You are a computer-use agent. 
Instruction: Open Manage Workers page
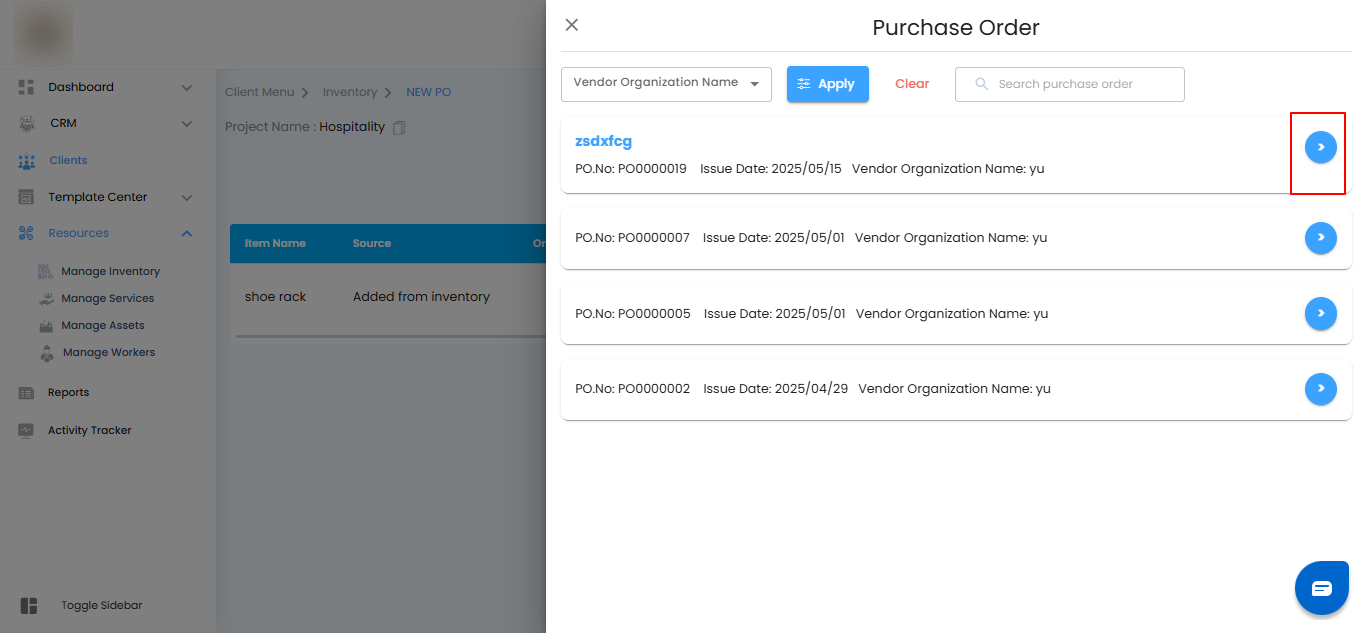tap(108, 353)
